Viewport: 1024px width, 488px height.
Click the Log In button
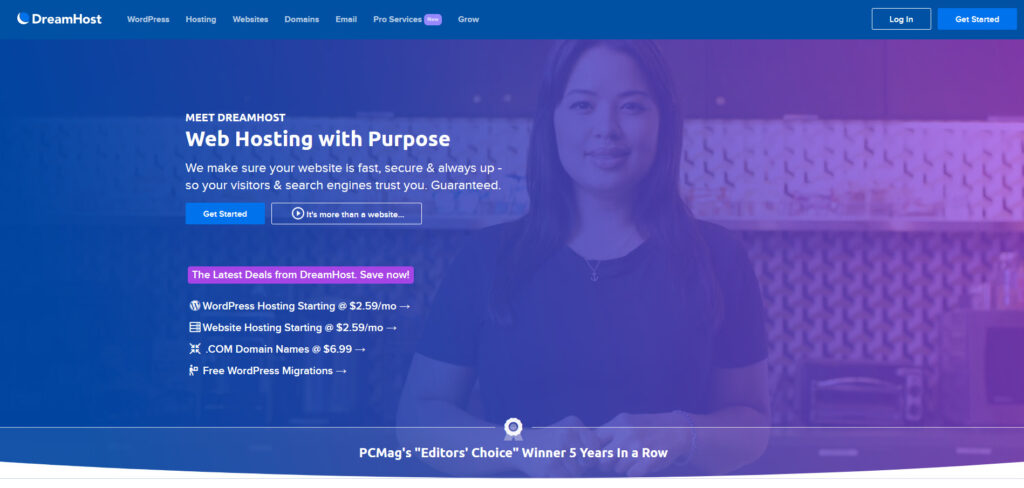[901, 19]
